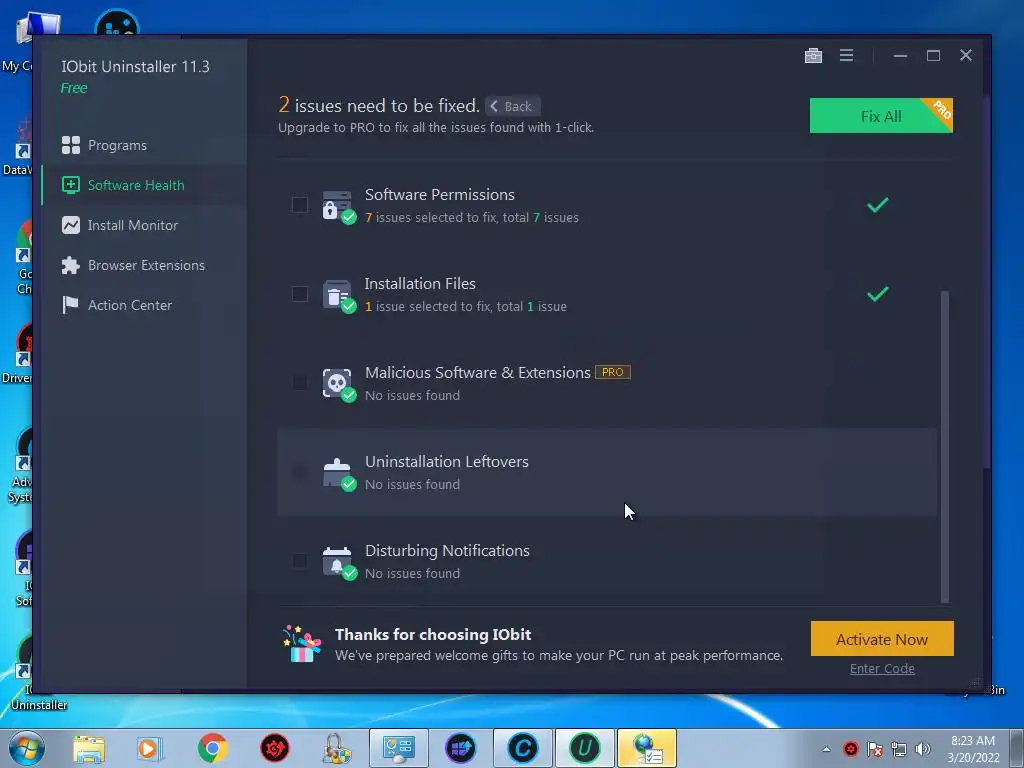
Task: Launch Windows Media Player from taskbar
Action: click(150, 748)
